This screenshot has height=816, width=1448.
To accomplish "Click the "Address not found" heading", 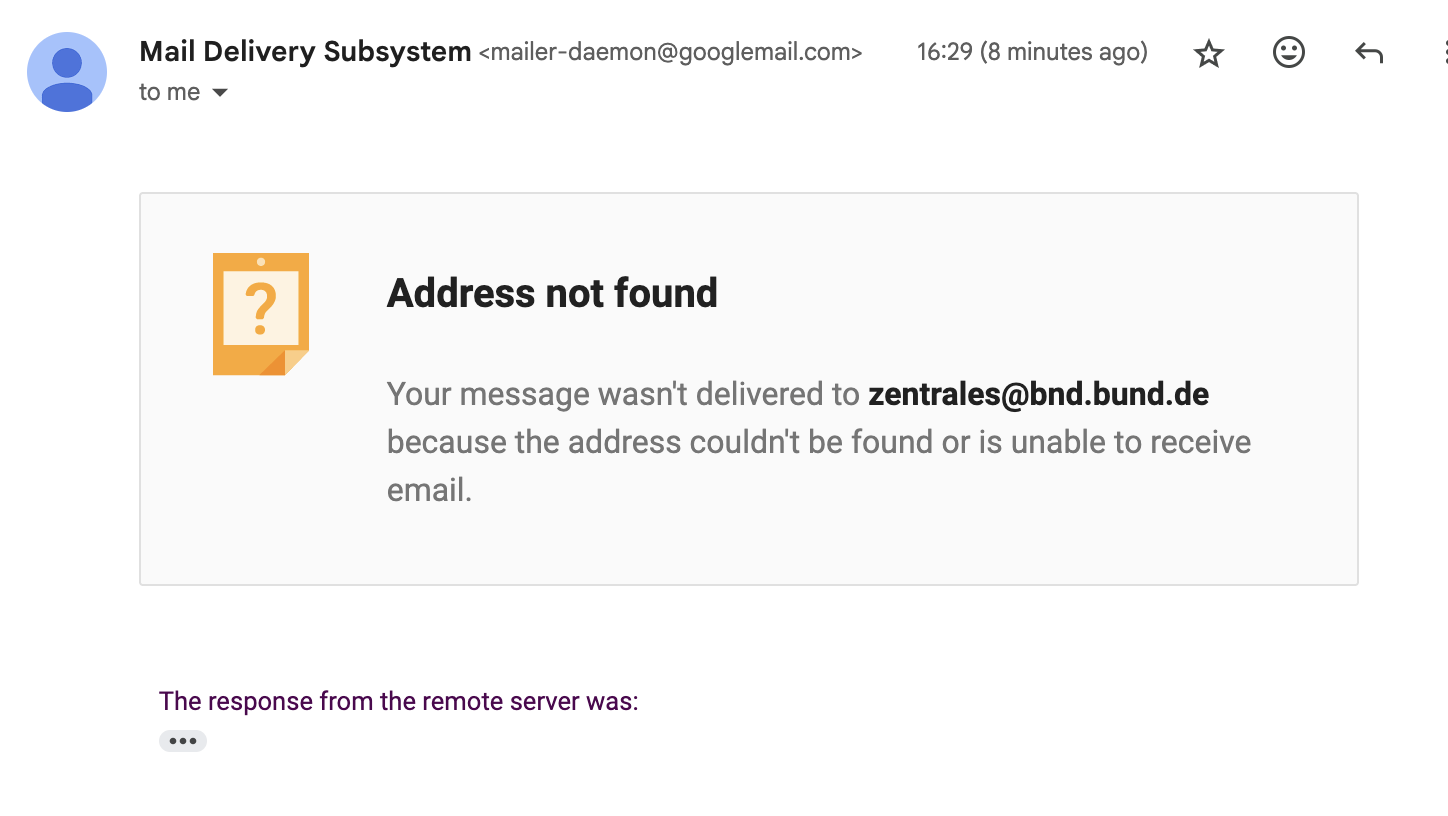I will point(552,293).
